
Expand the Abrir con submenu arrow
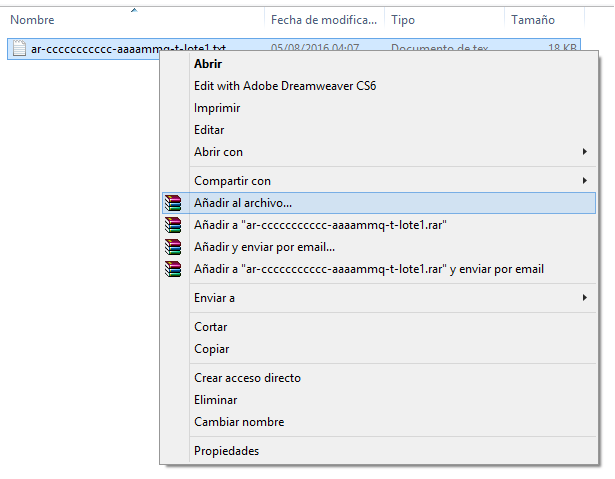(584, 152)
